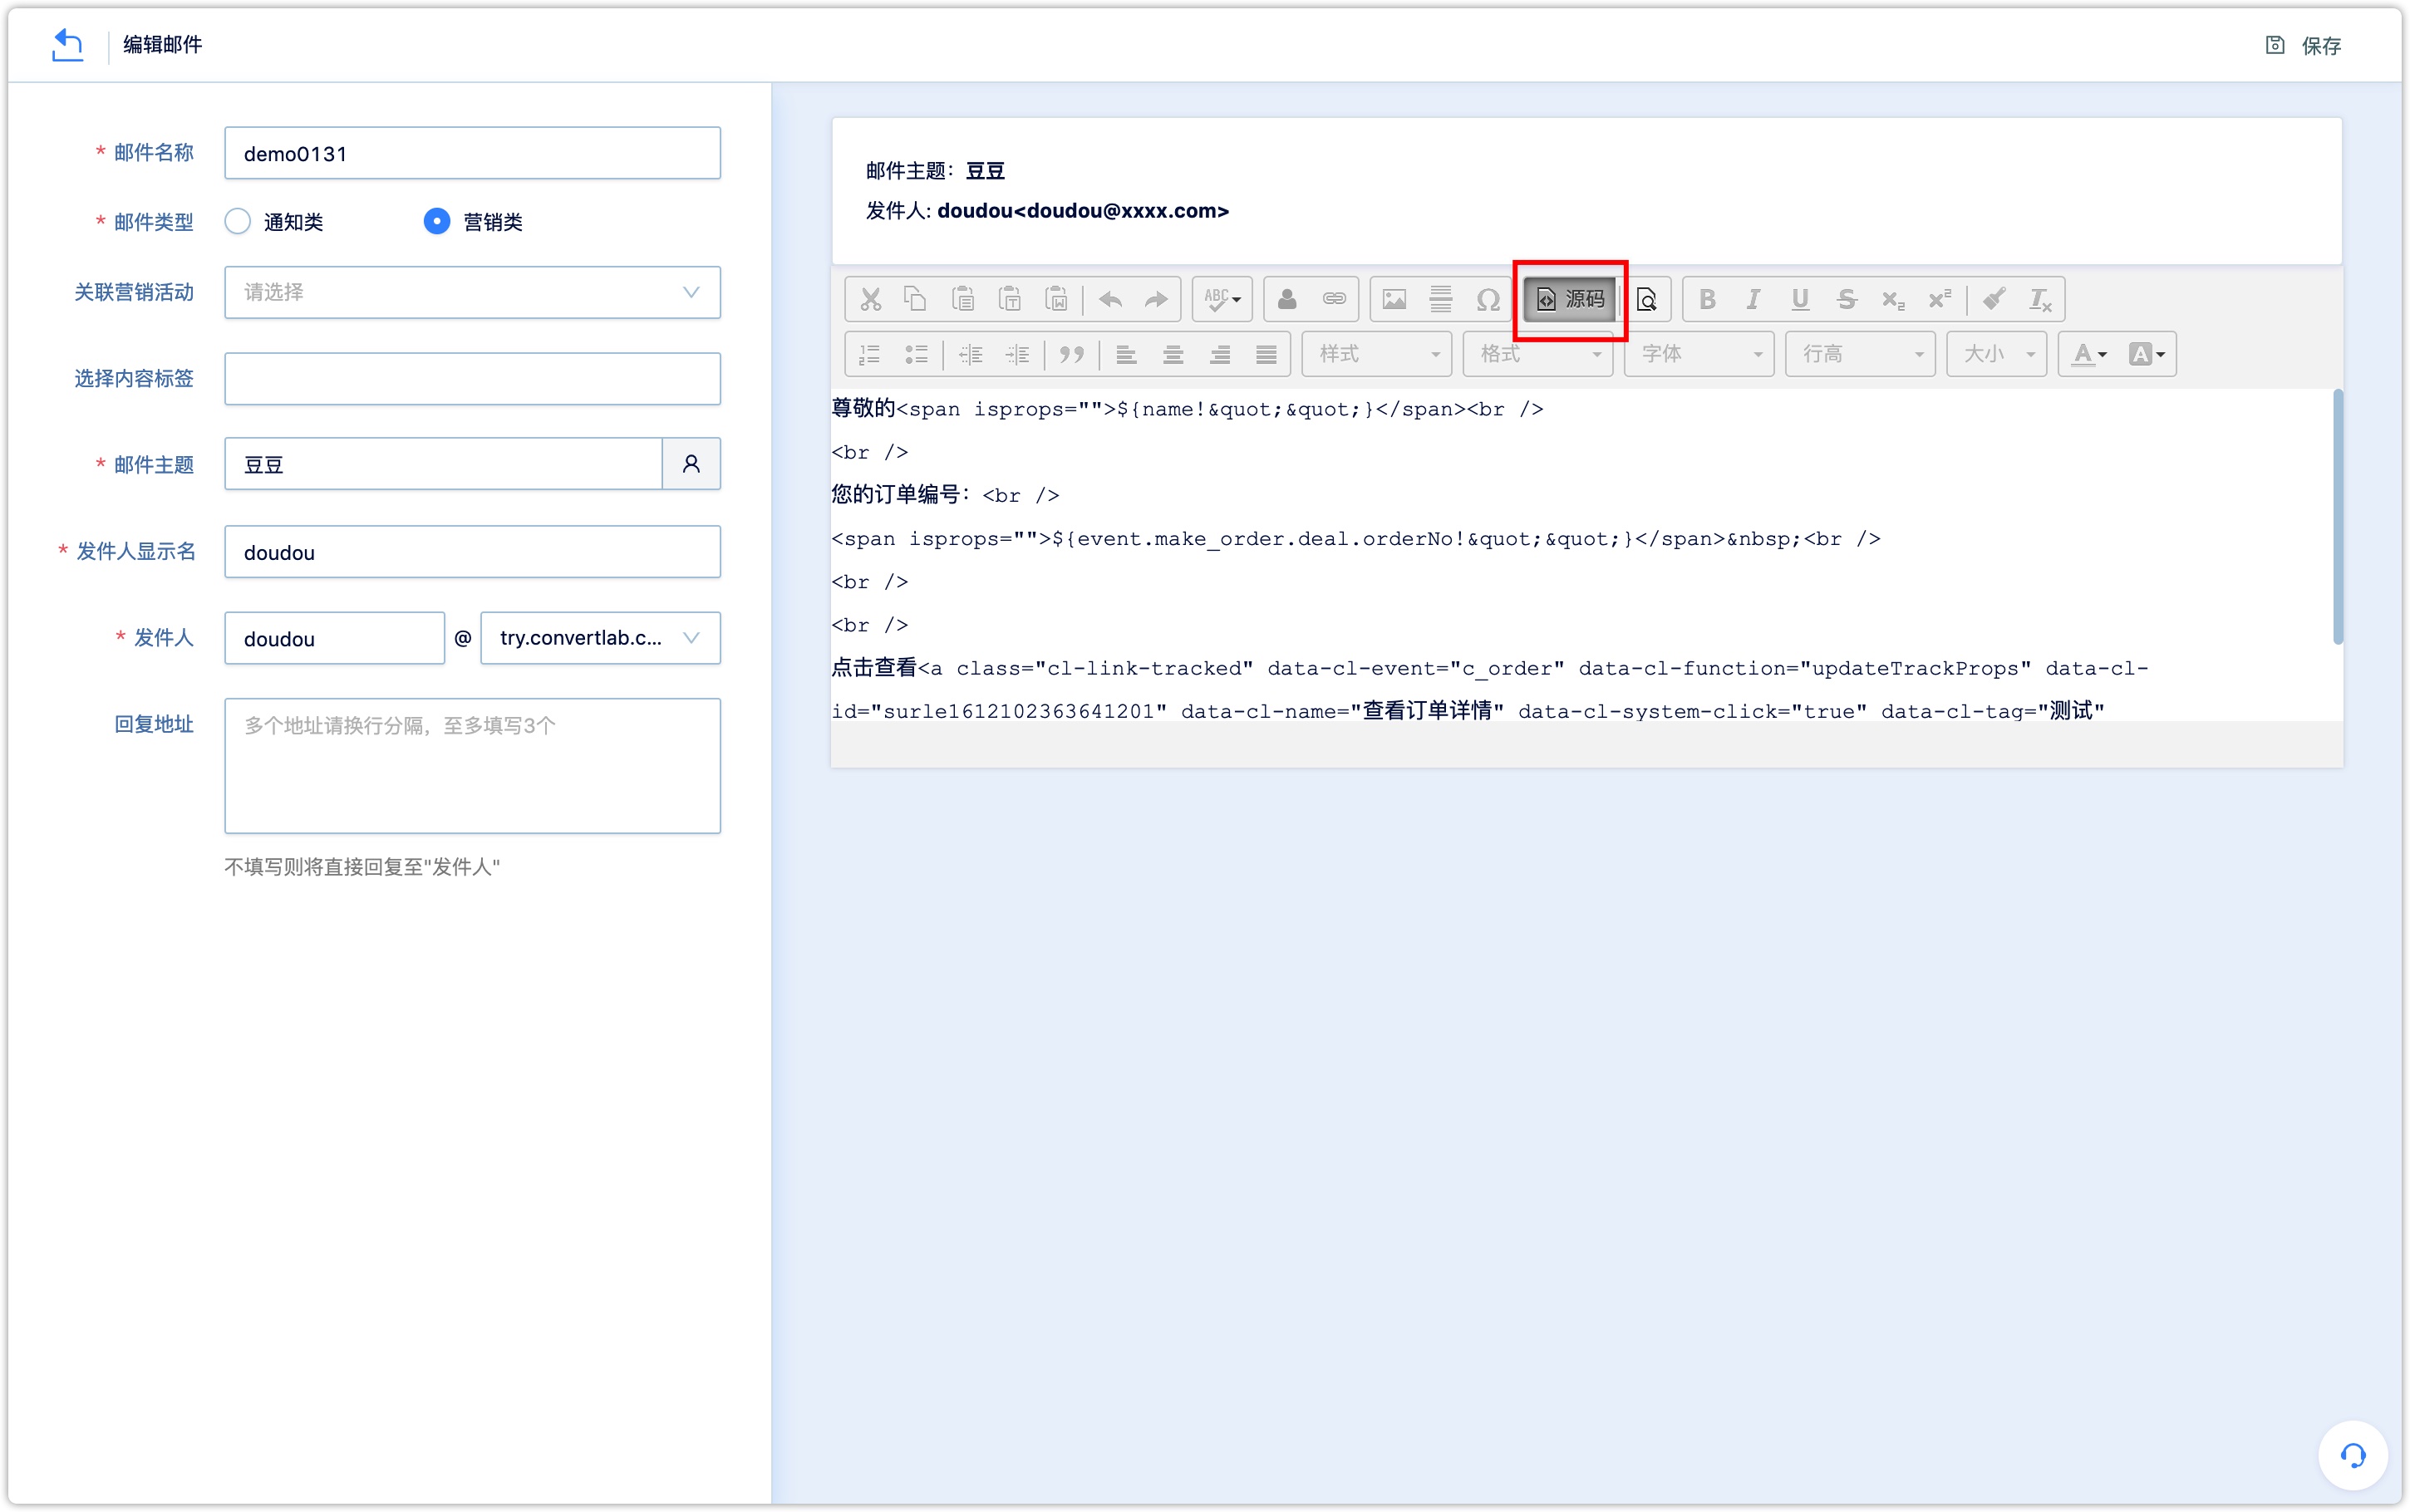Open the text color picker
This screenshot has width=2410, height=1512.
pos(2089,354)
